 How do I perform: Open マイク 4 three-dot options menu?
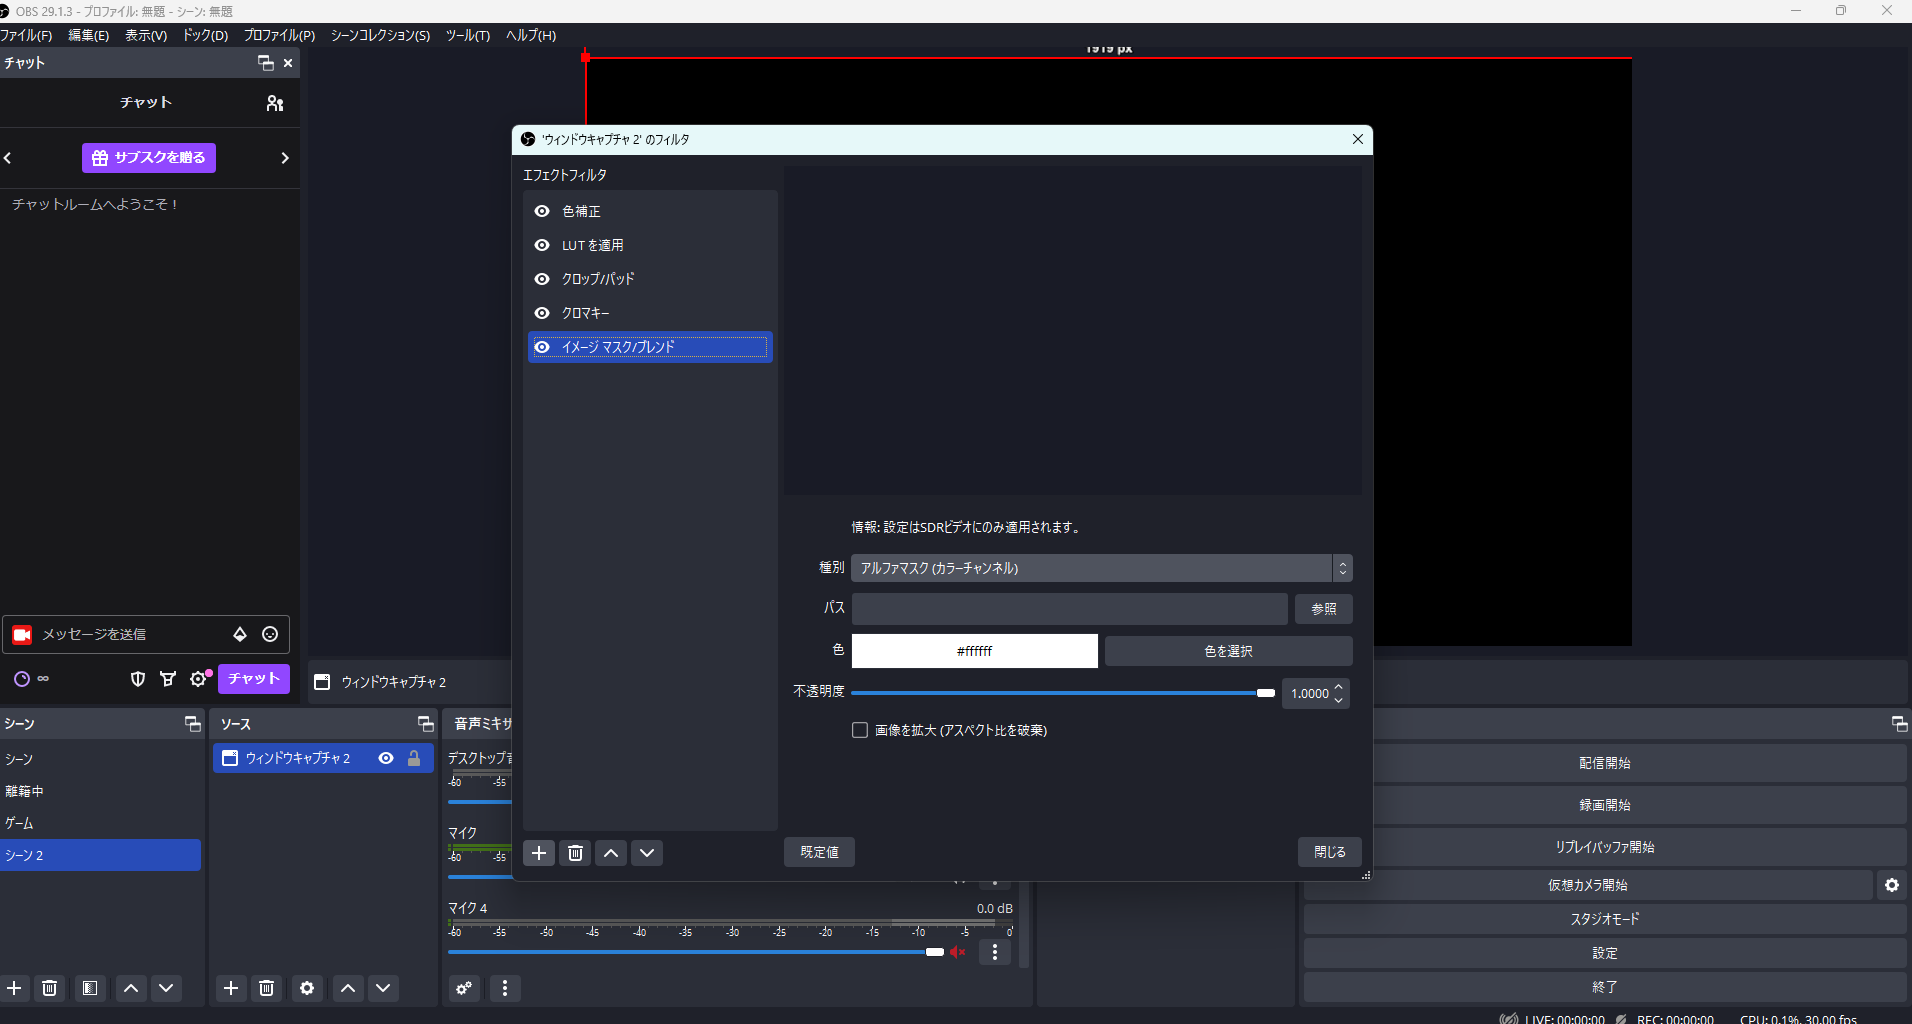click(995, 952)
